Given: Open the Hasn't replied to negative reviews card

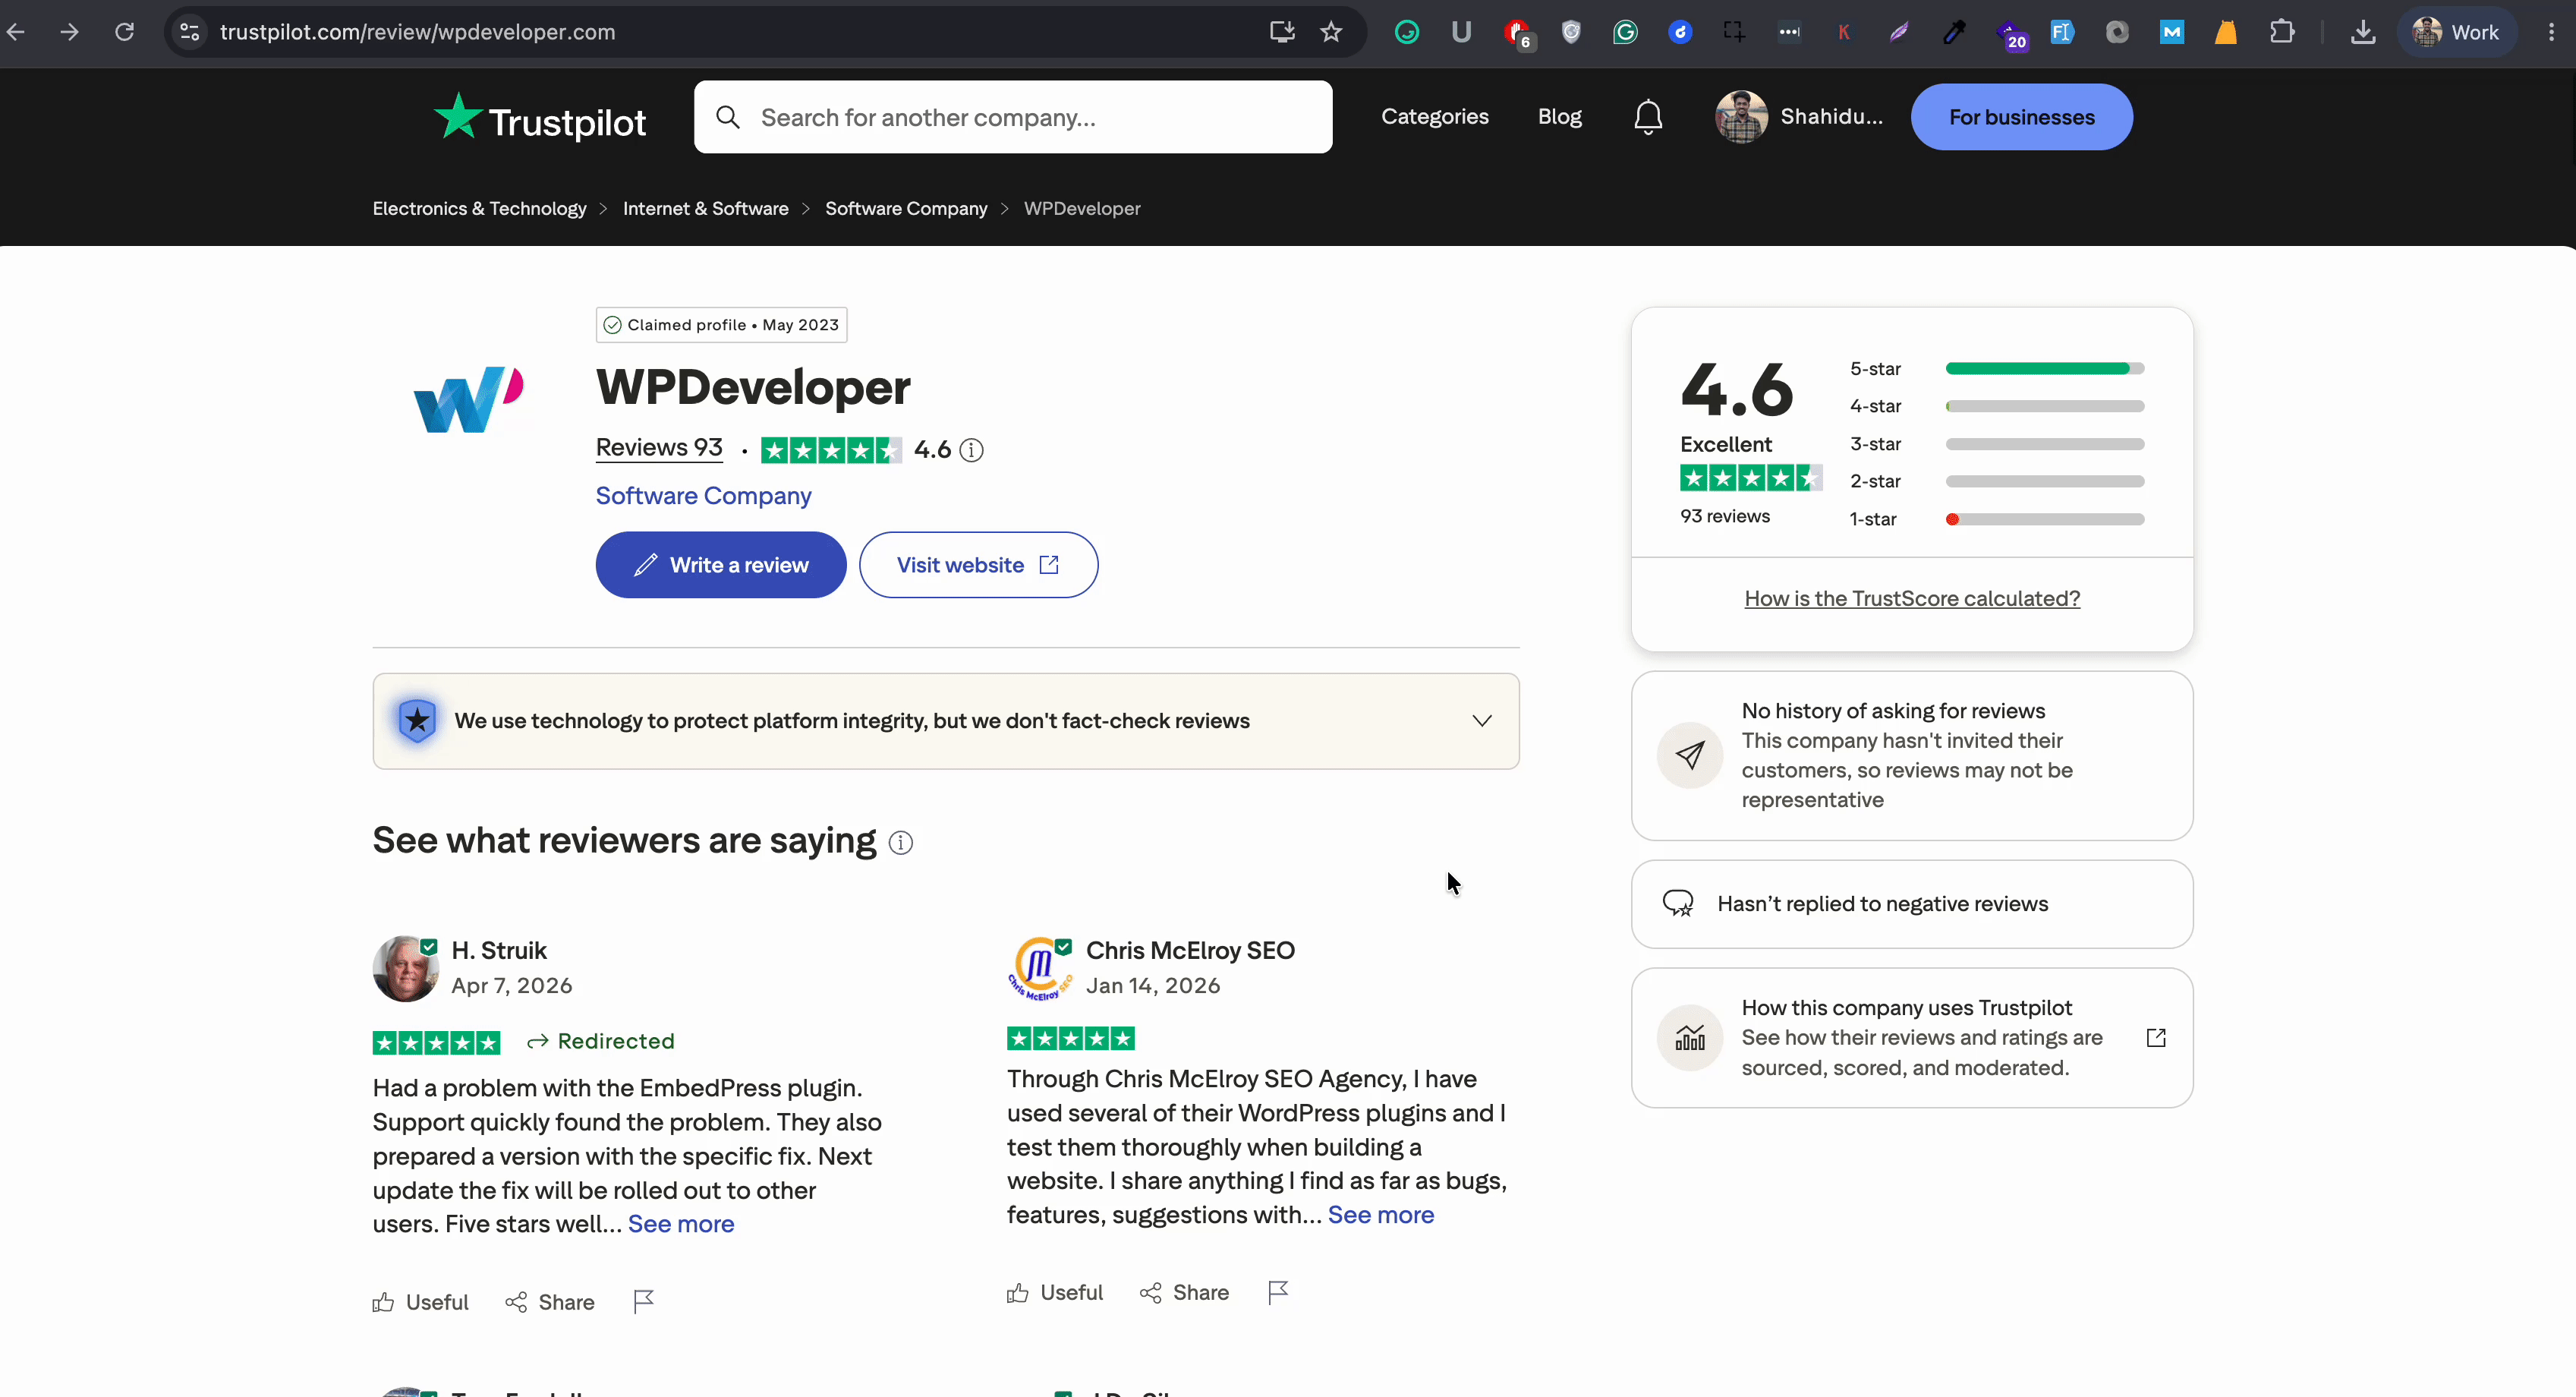Looking at the screenshot, I should tap(1912, 904).
